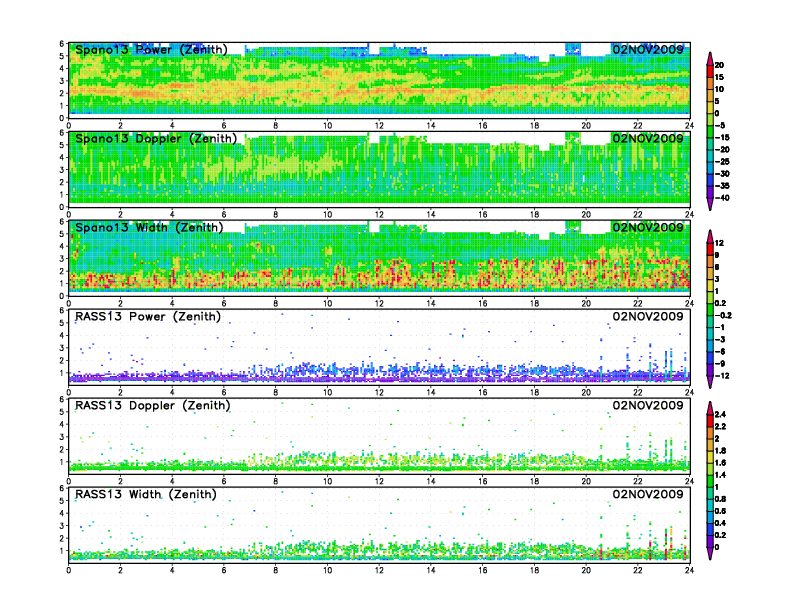Click the -0.2 label on the middle colorbar

click(x=723, y=315)
